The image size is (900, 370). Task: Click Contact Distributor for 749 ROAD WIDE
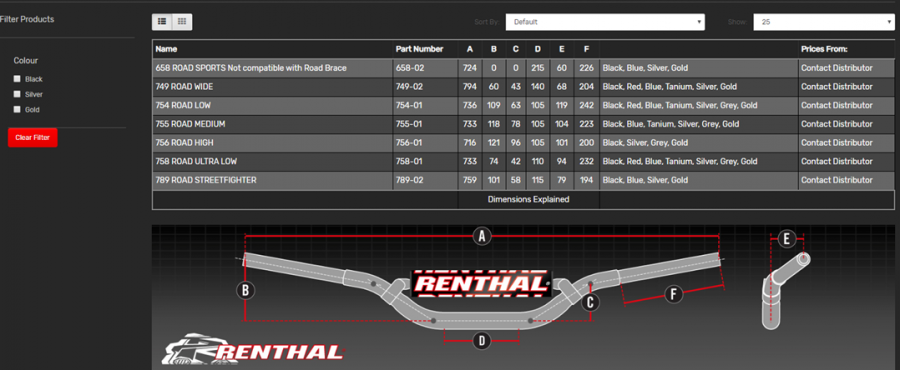(837, 87)
